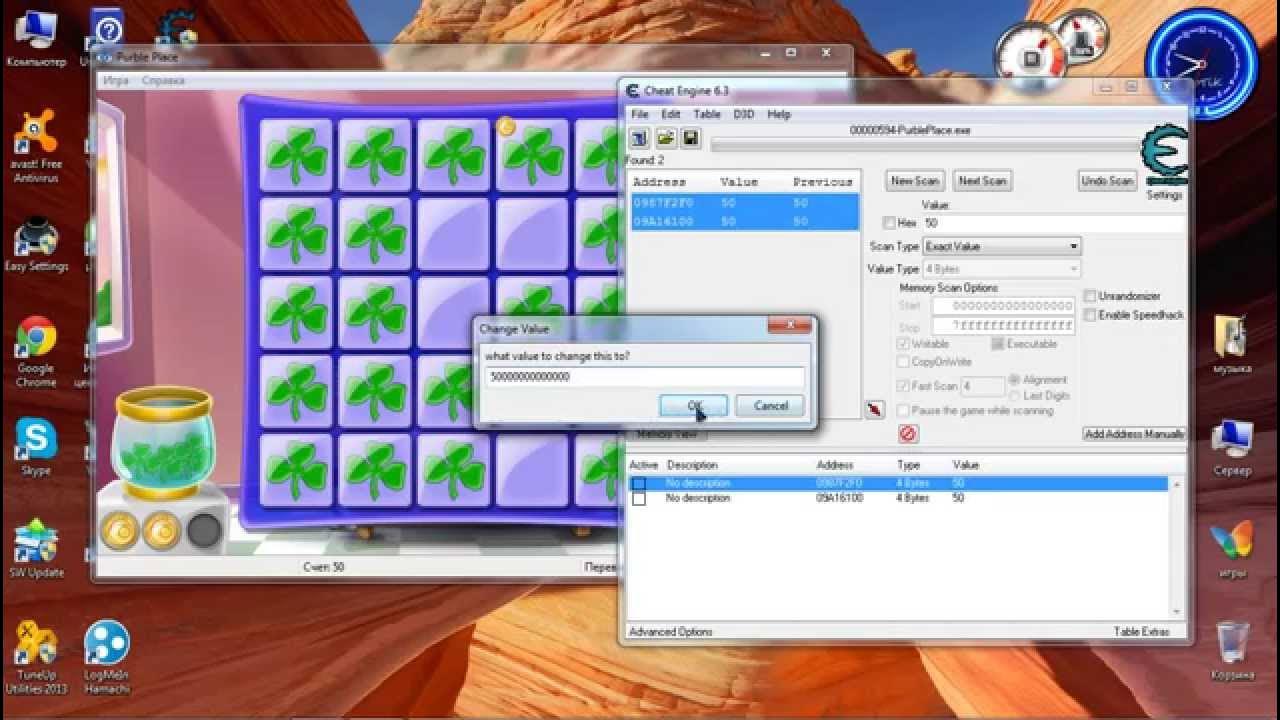Click the red no-entry clear list icon
The height and width of the screenshot is (720, 1280).
coord(908,433)
